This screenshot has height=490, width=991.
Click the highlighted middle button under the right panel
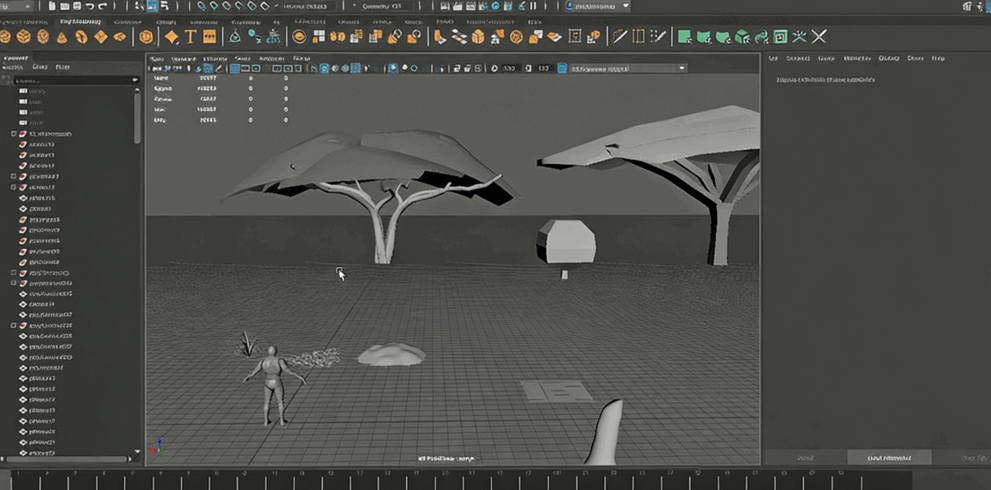coord(888,458)
